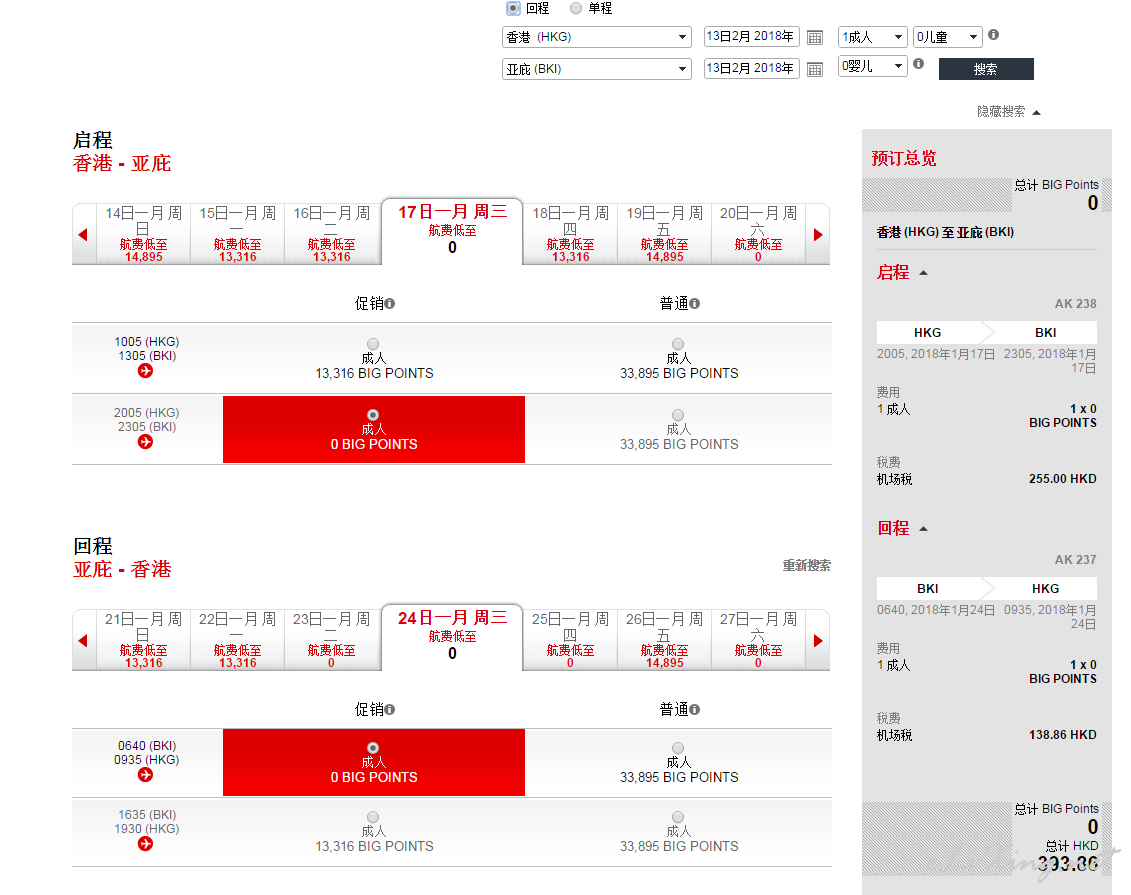The image size is (1131, 895).
Task: Collapse the search panel via hide search
Action: point(1008,112)
